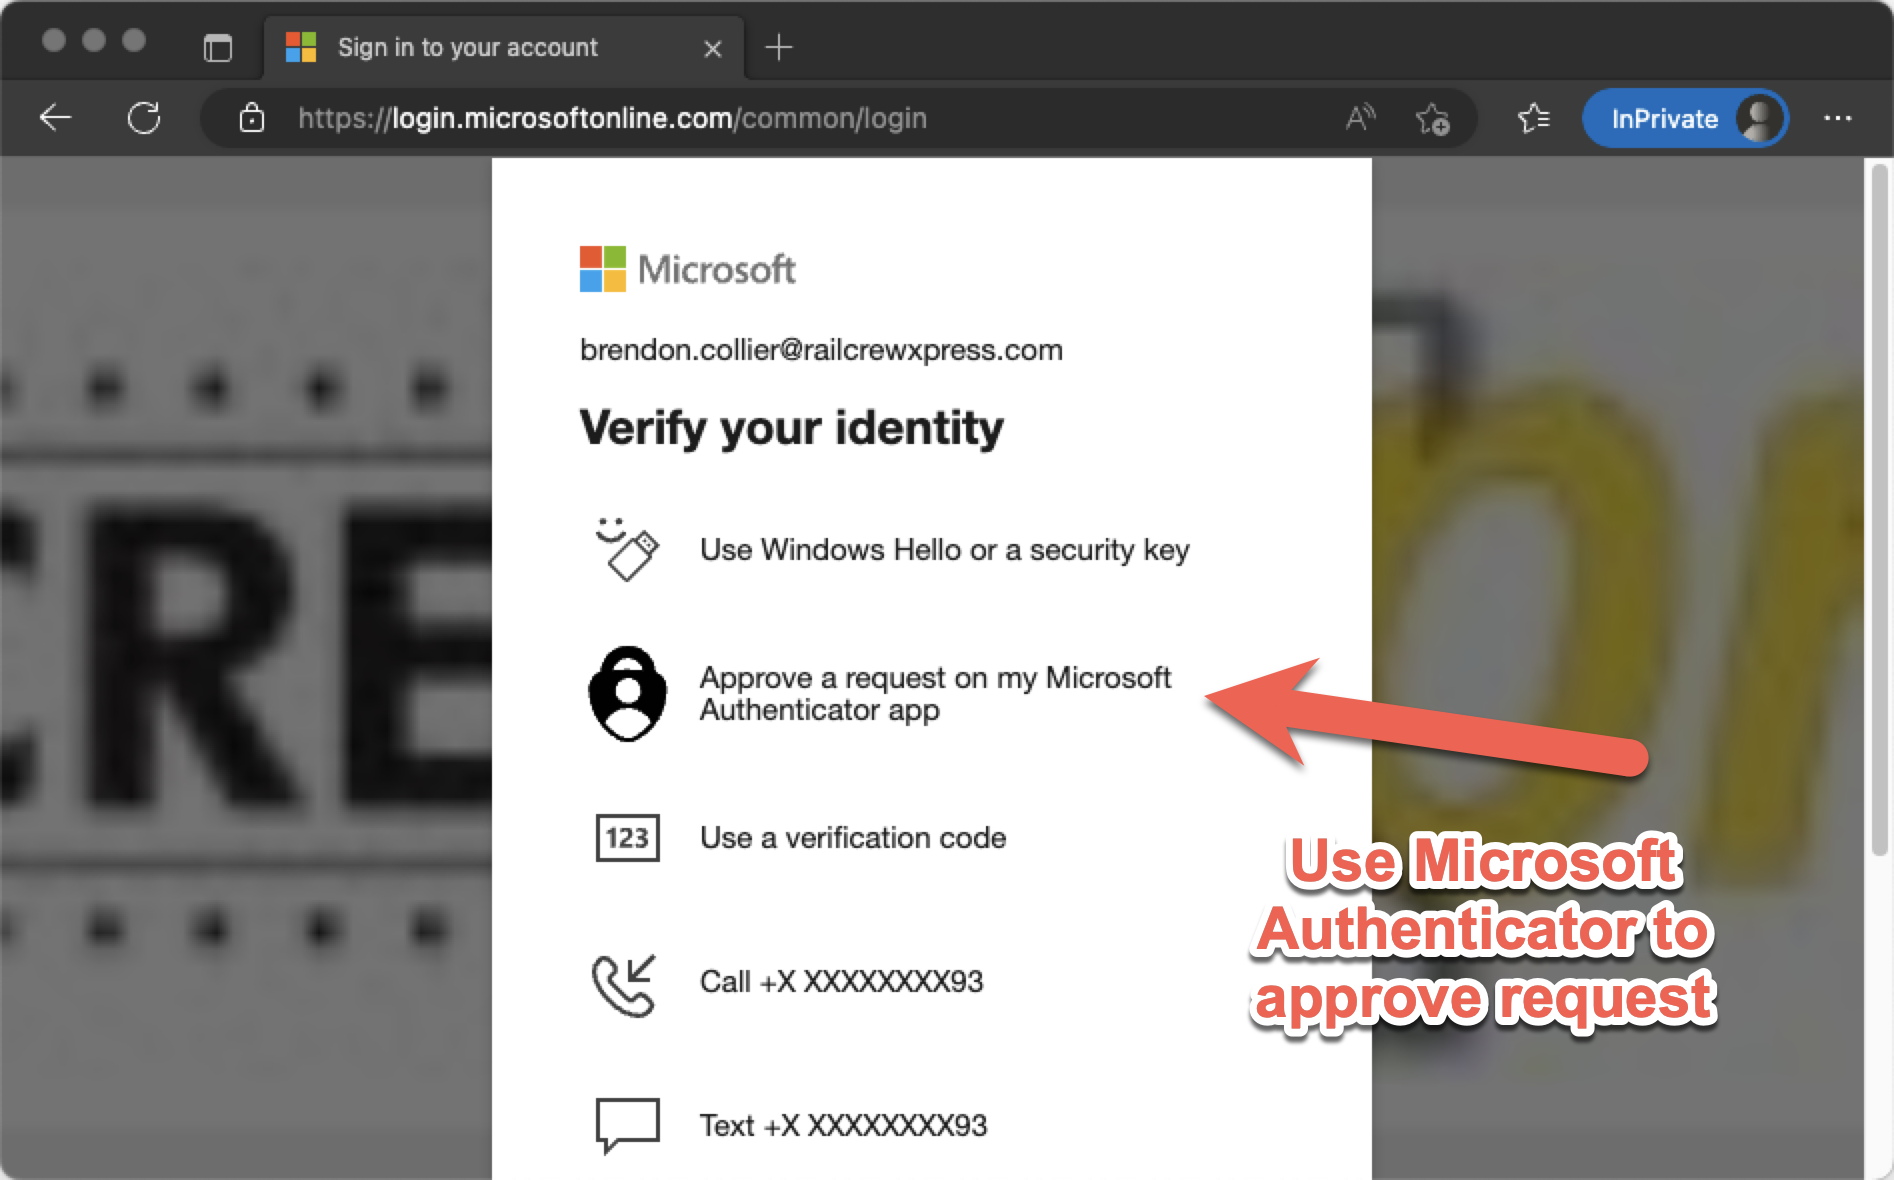Viewport: 1894px width, 1180px height.
Task: View site information lock icon
Action: 252,118
